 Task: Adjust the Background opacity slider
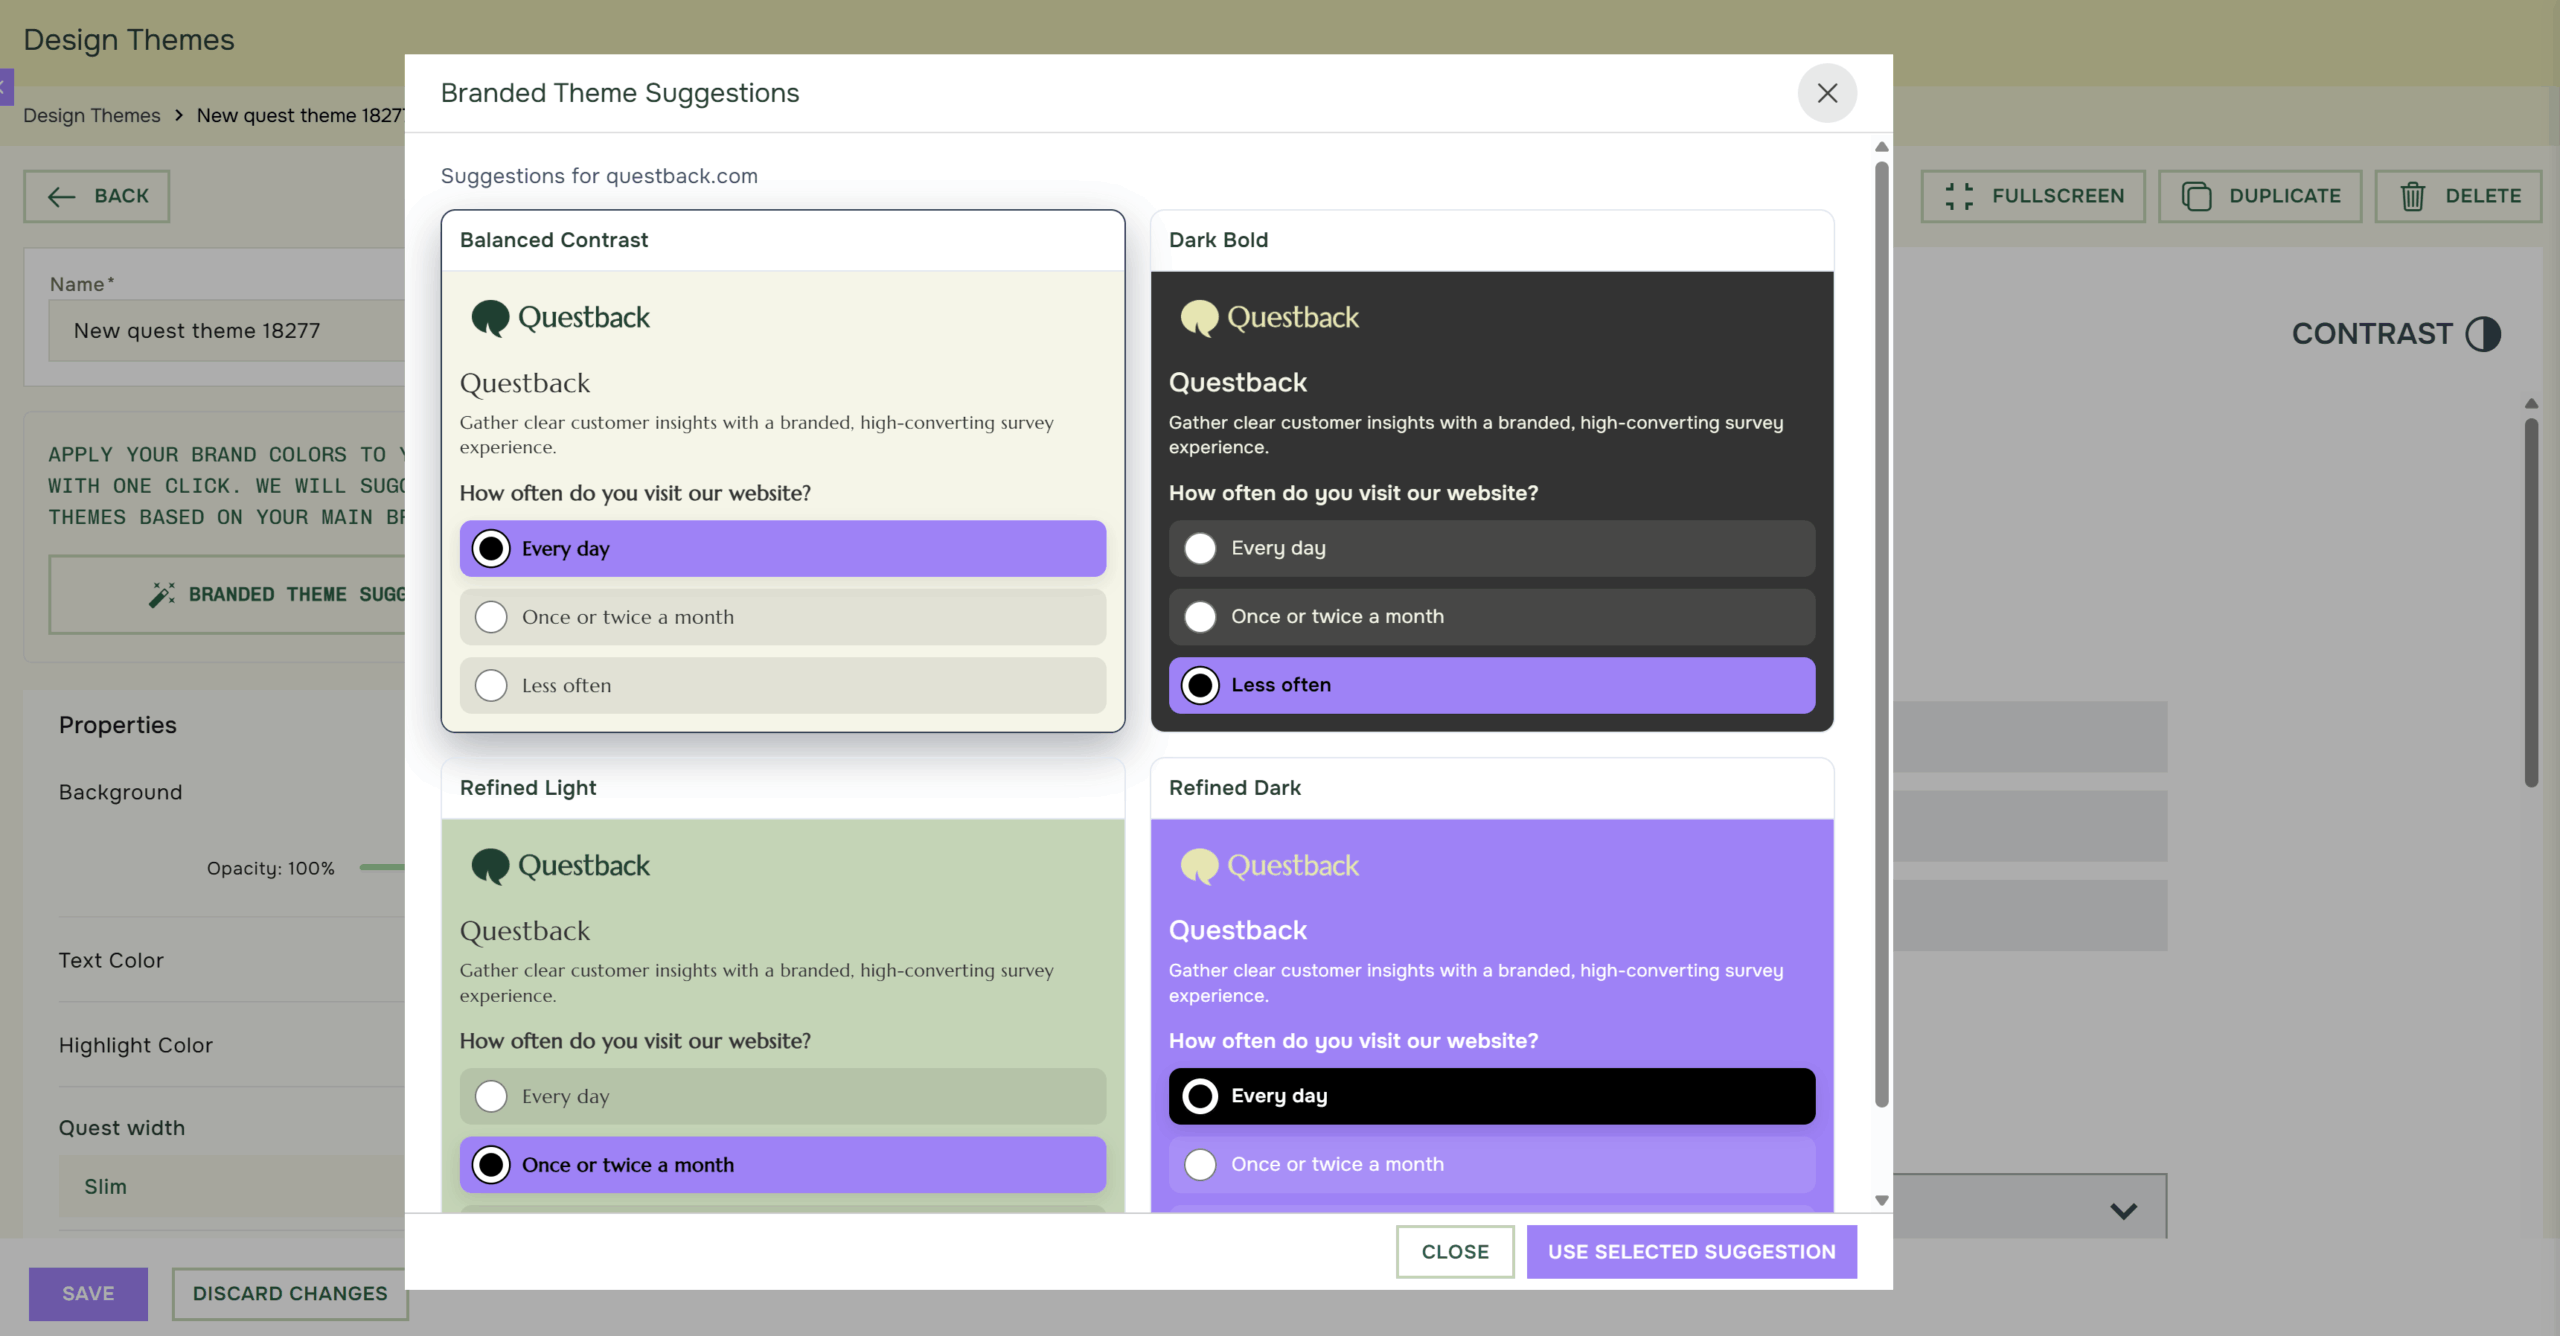tap(382, 867)
